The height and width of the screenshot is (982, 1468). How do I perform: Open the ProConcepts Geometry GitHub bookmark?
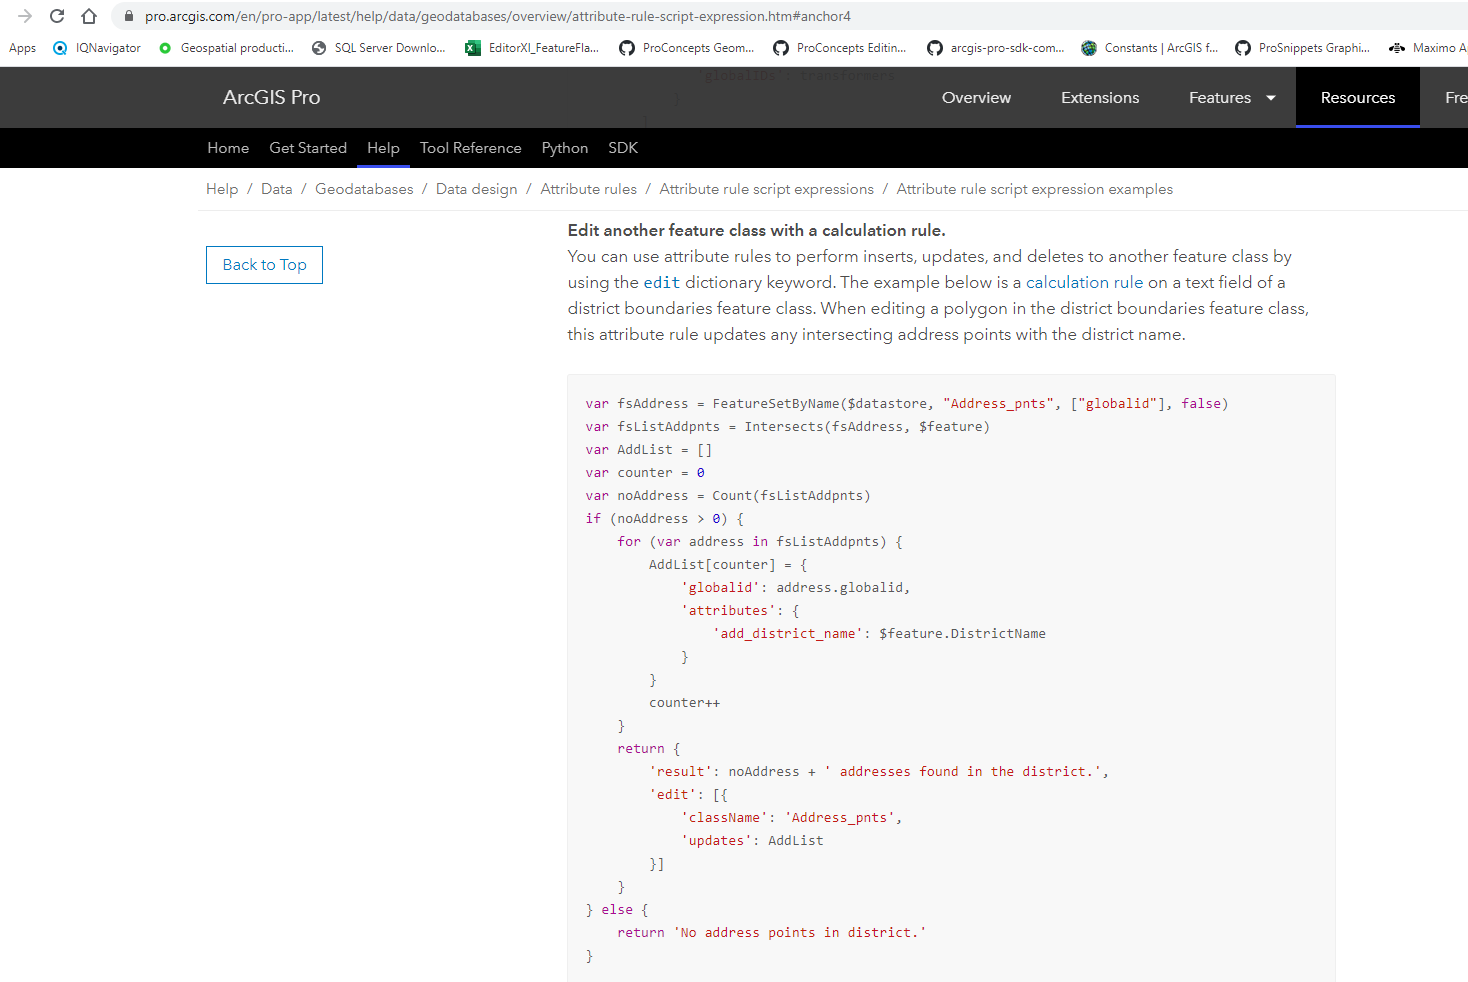pyautogui.click(x=687, y=47)
